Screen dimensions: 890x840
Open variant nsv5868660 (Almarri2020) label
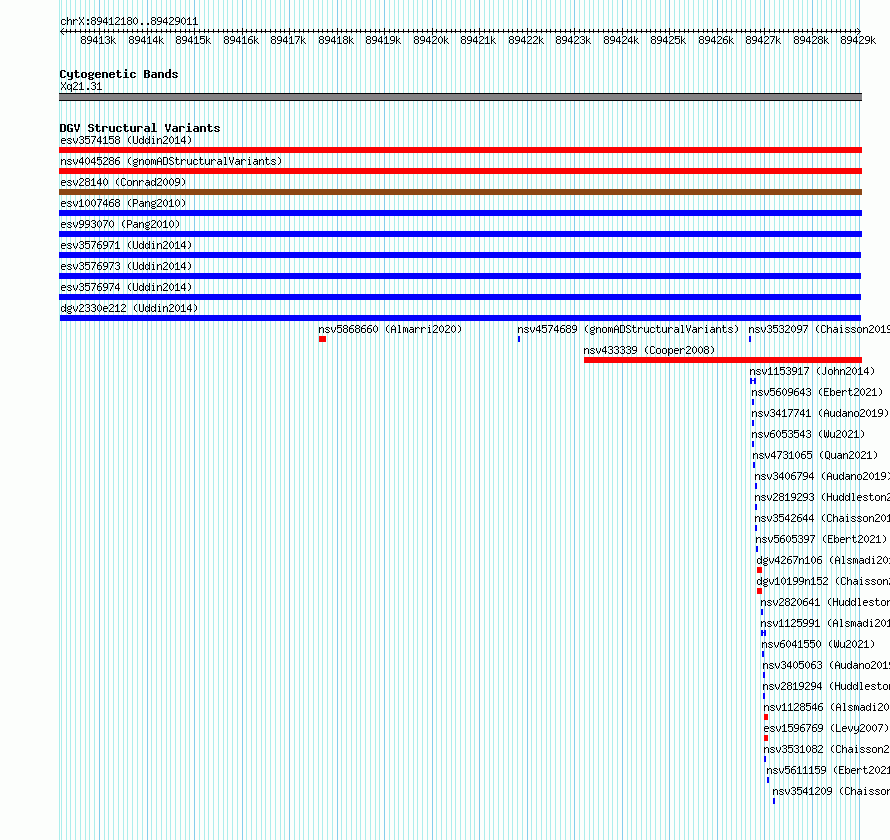click(390, 329)
